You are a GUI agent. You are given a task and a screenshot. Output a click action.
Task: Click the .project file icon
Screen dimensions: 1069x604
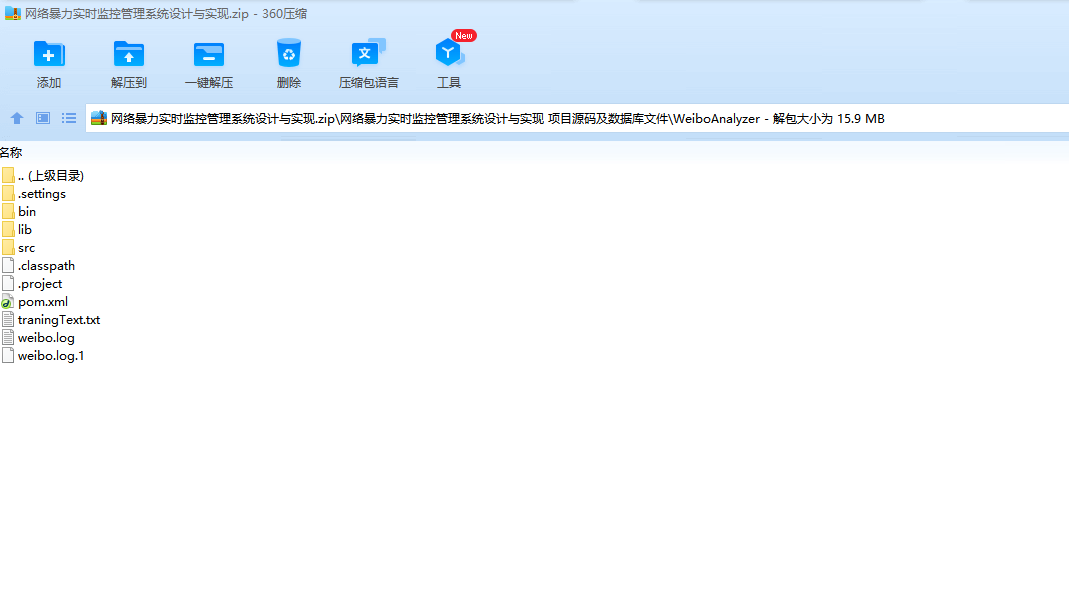[7, 284]
